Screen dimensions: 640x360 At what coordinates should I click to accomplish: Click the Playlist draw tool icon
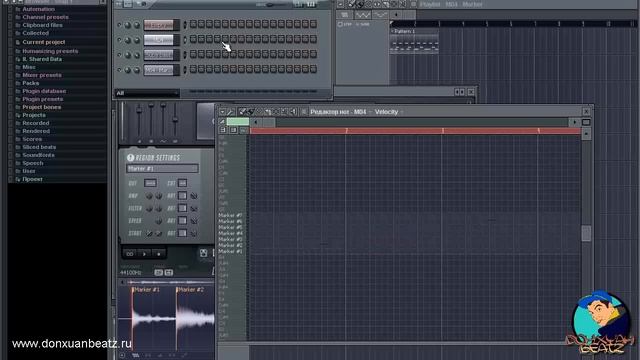click(351, 4)
